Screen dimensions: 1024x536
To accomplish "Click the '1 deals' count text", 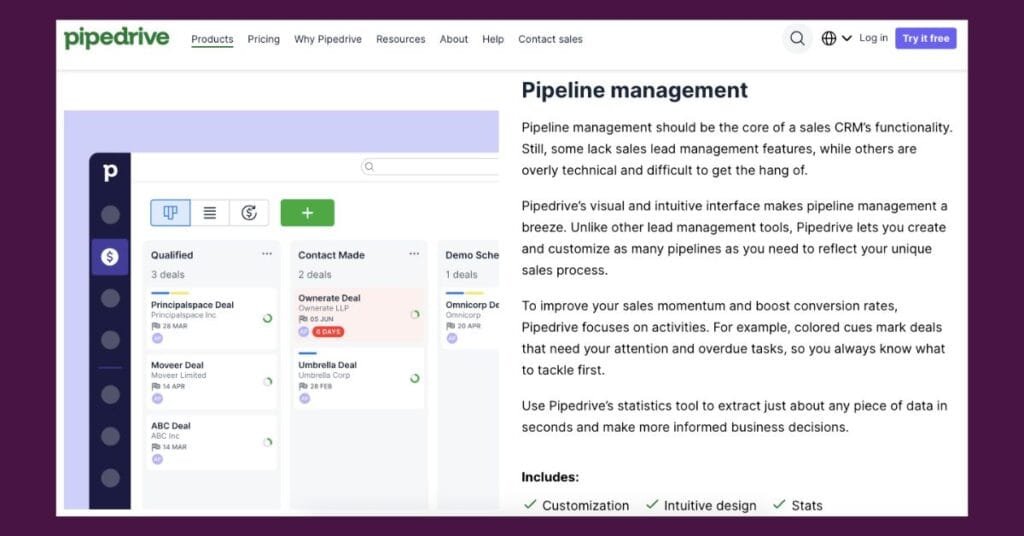I will pyautogui.click(x=462, y=275).
